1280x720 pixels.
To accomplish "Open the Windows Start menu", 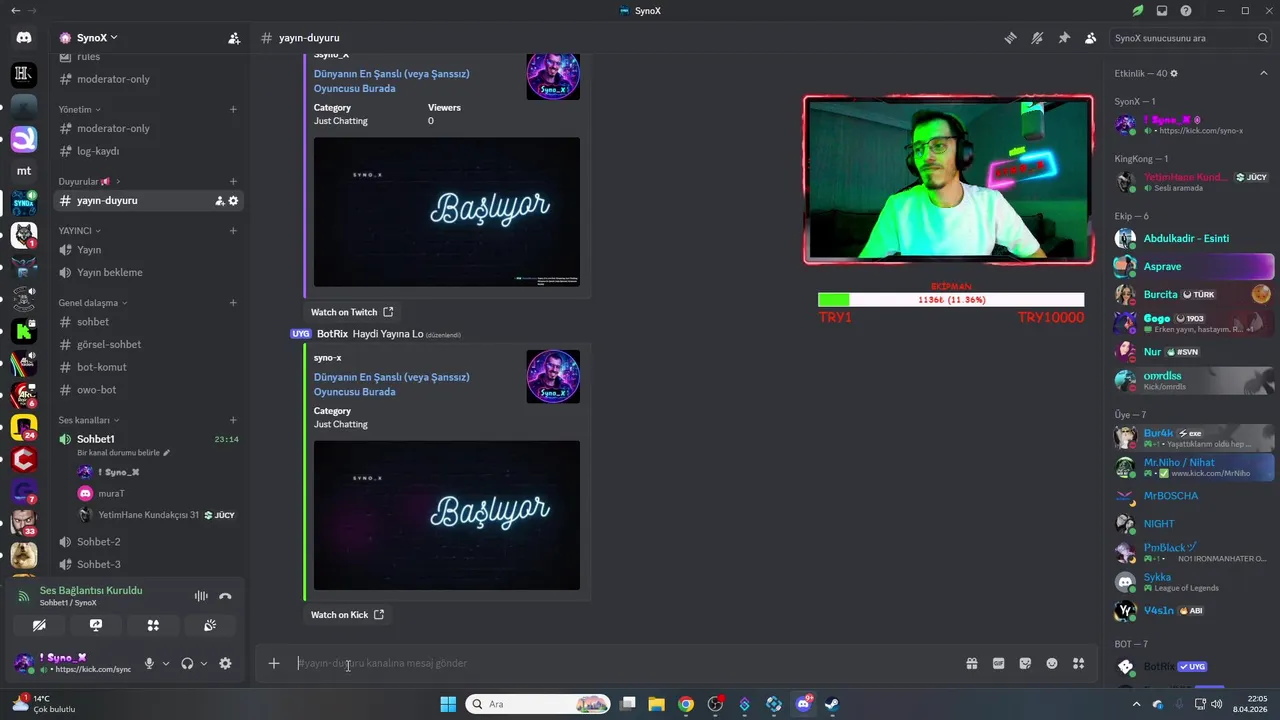I will 448,704.
